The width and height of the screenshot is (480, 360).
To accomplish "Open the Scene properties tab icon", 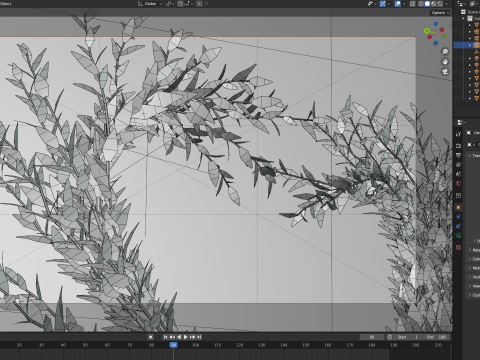I will [x=459, y=174].
